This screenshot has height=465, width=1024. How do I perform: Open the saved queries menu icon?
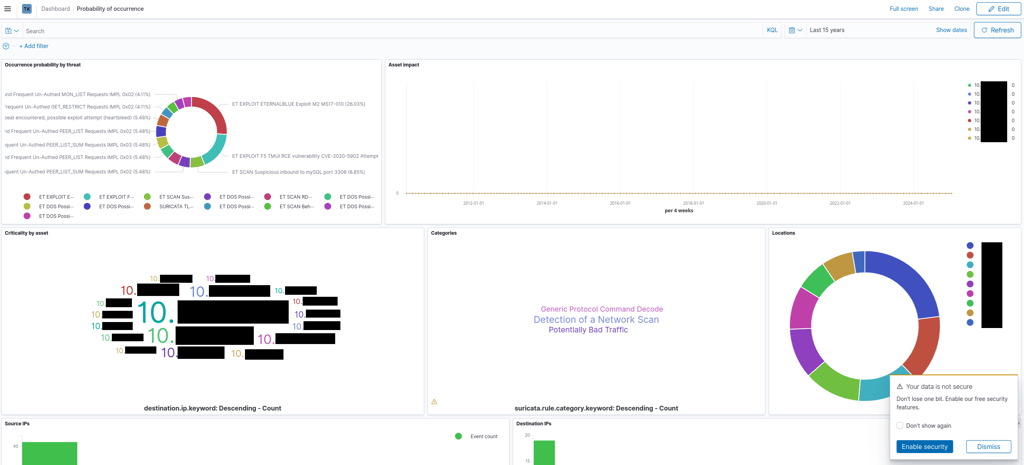tap(12, 31)
